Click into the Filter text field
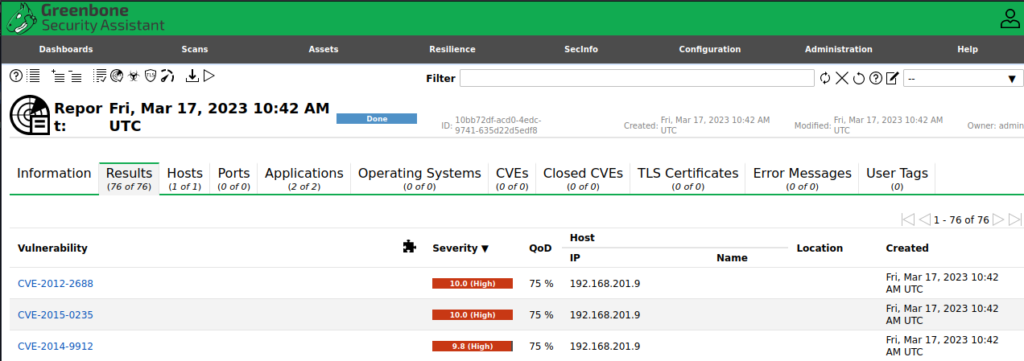This screenshot has height=361, width=1024. (637, 78)
